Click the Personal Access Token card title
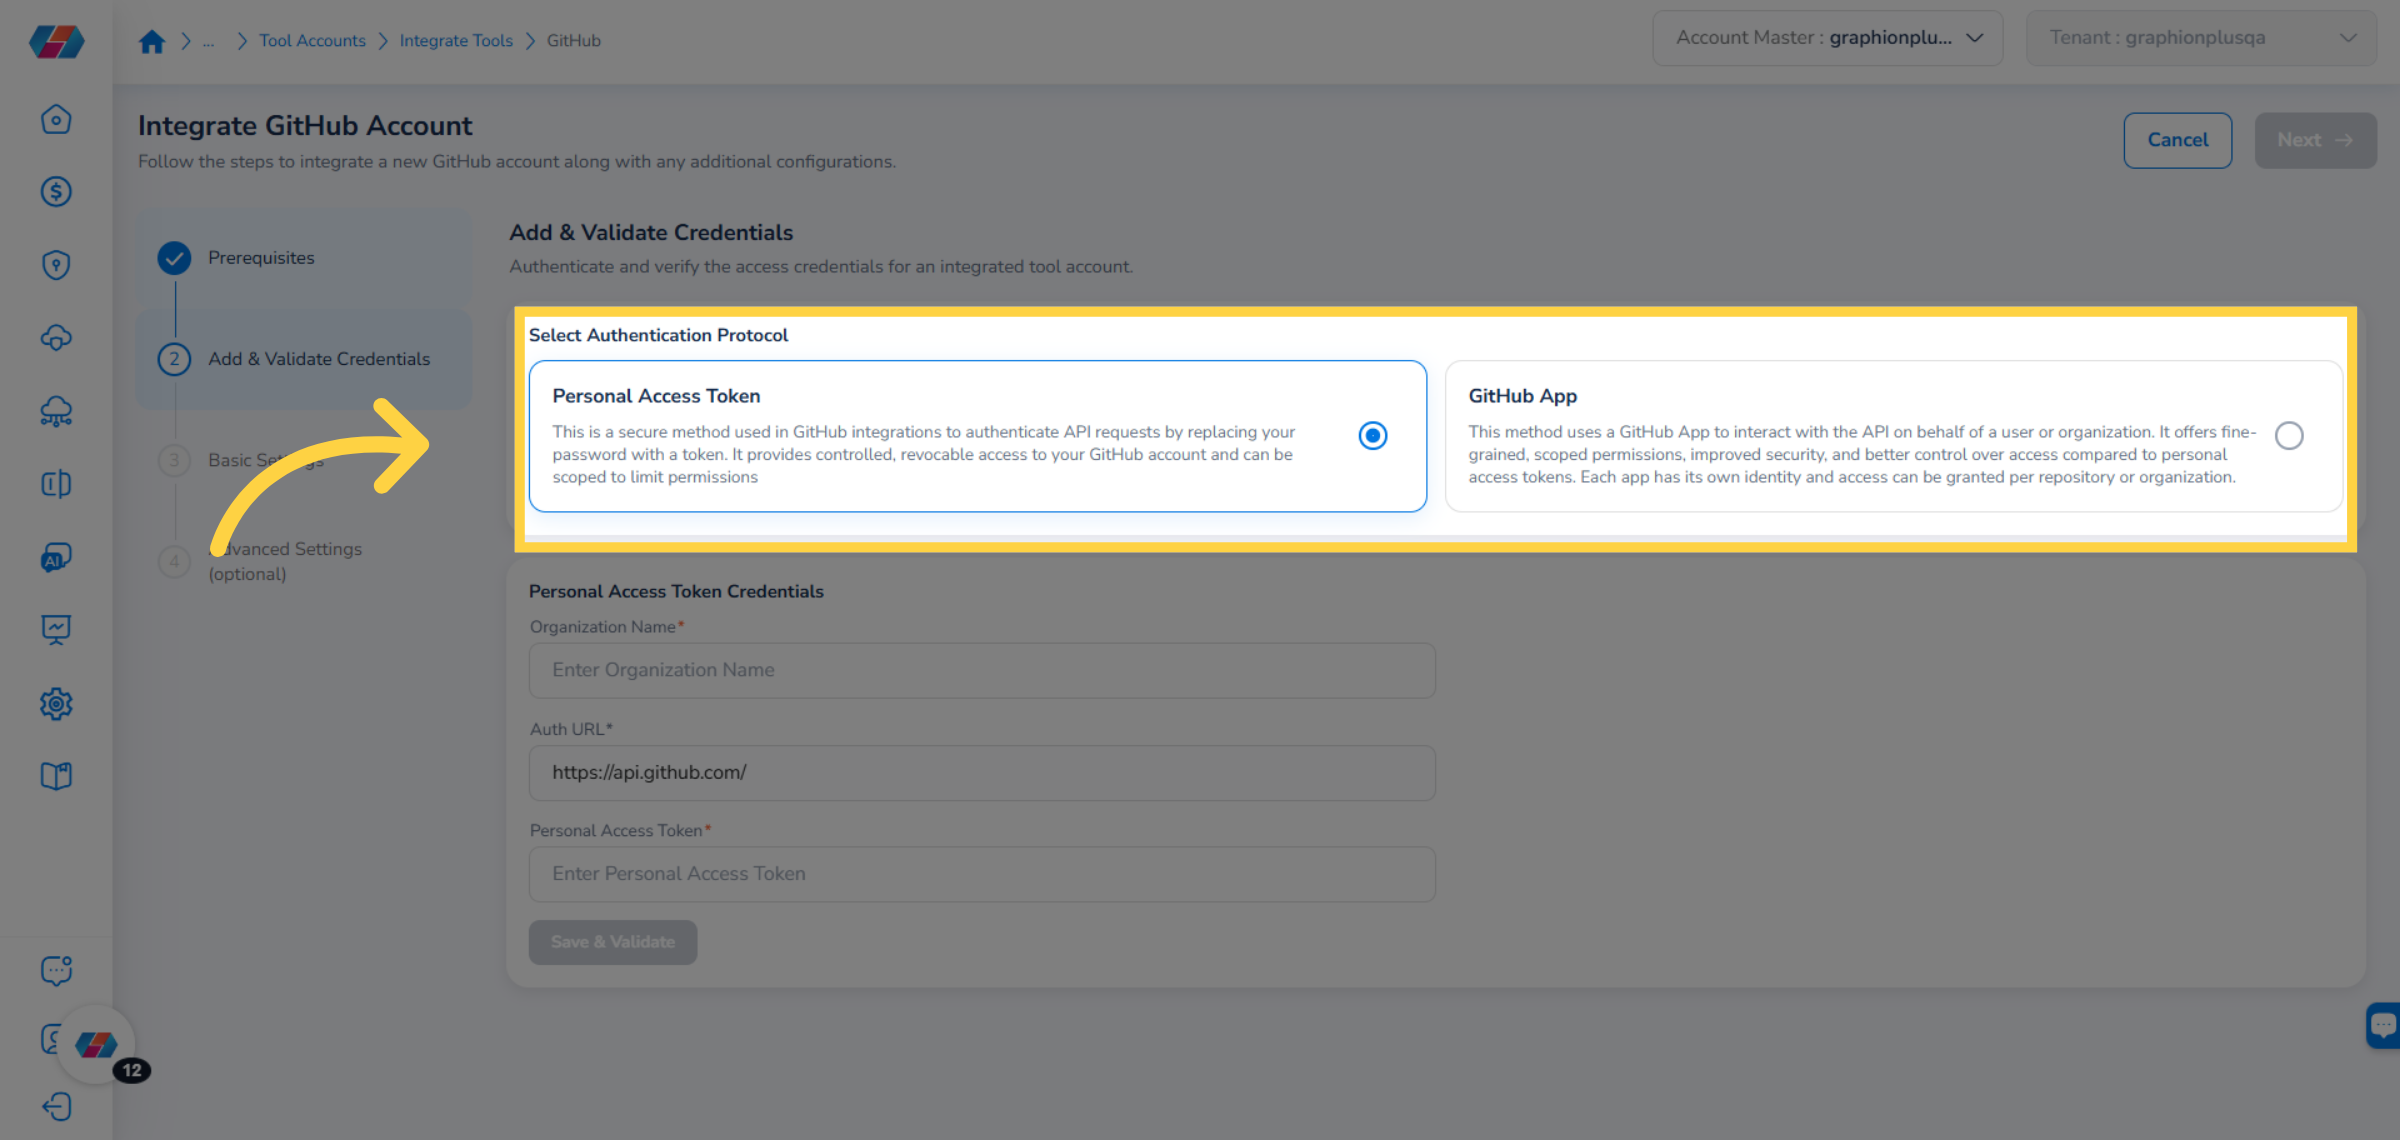 point(656,396)
